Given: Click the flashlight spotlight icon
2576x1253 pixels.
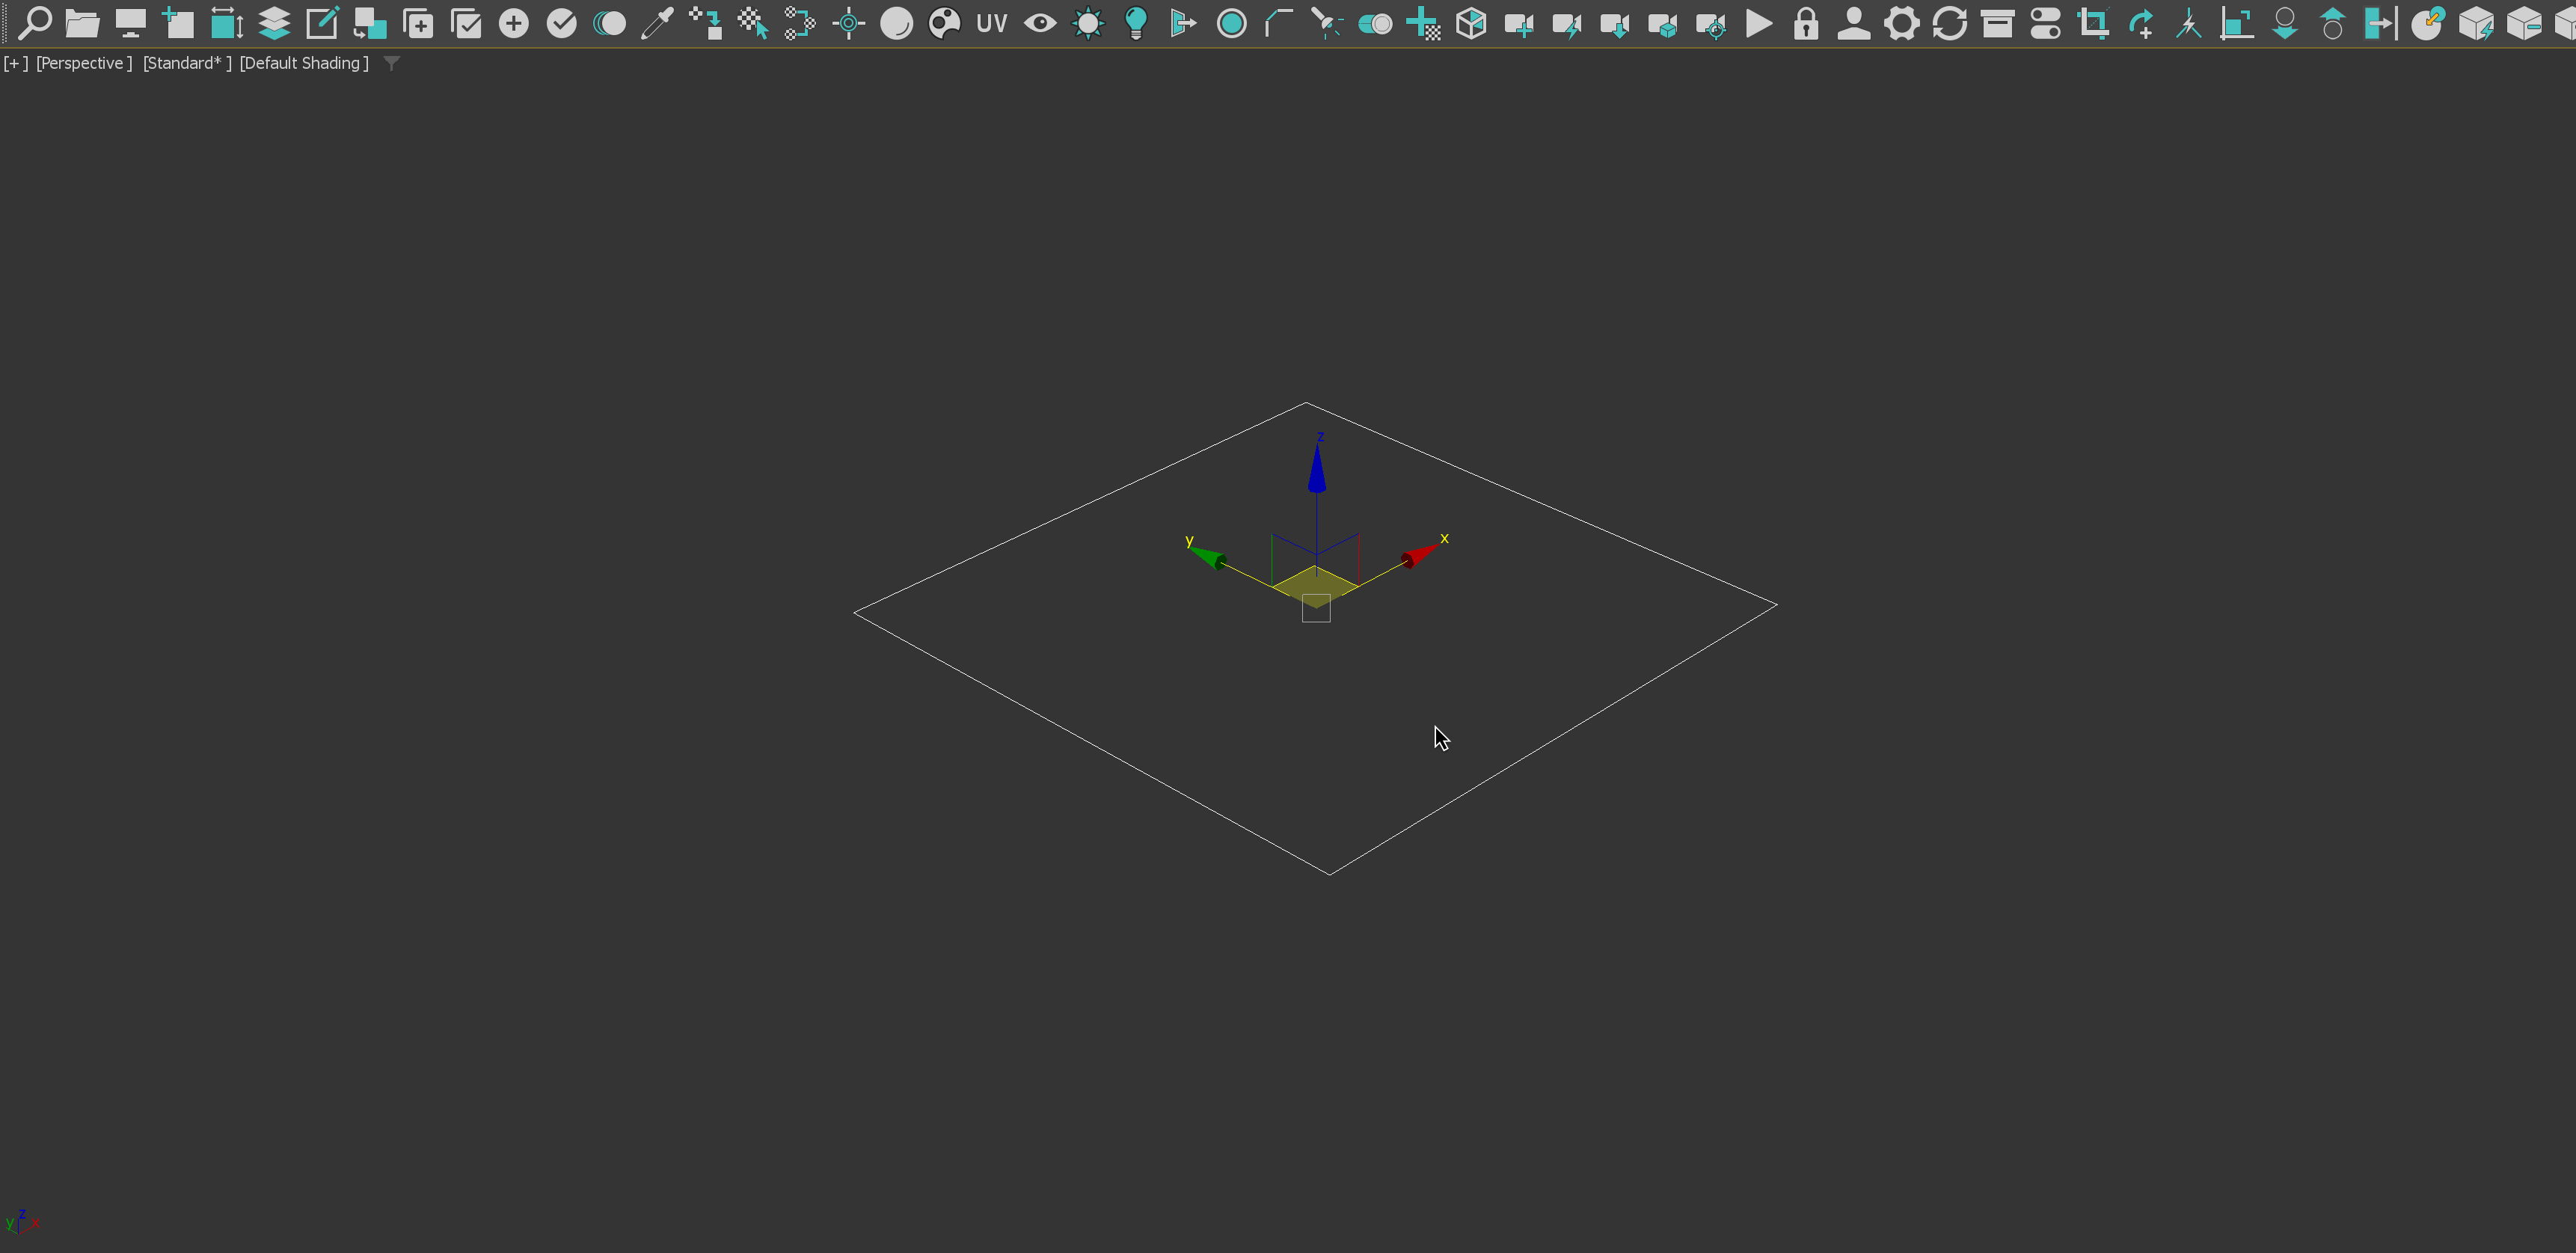Looking at the screenshot, I should tap(1327, 22).
